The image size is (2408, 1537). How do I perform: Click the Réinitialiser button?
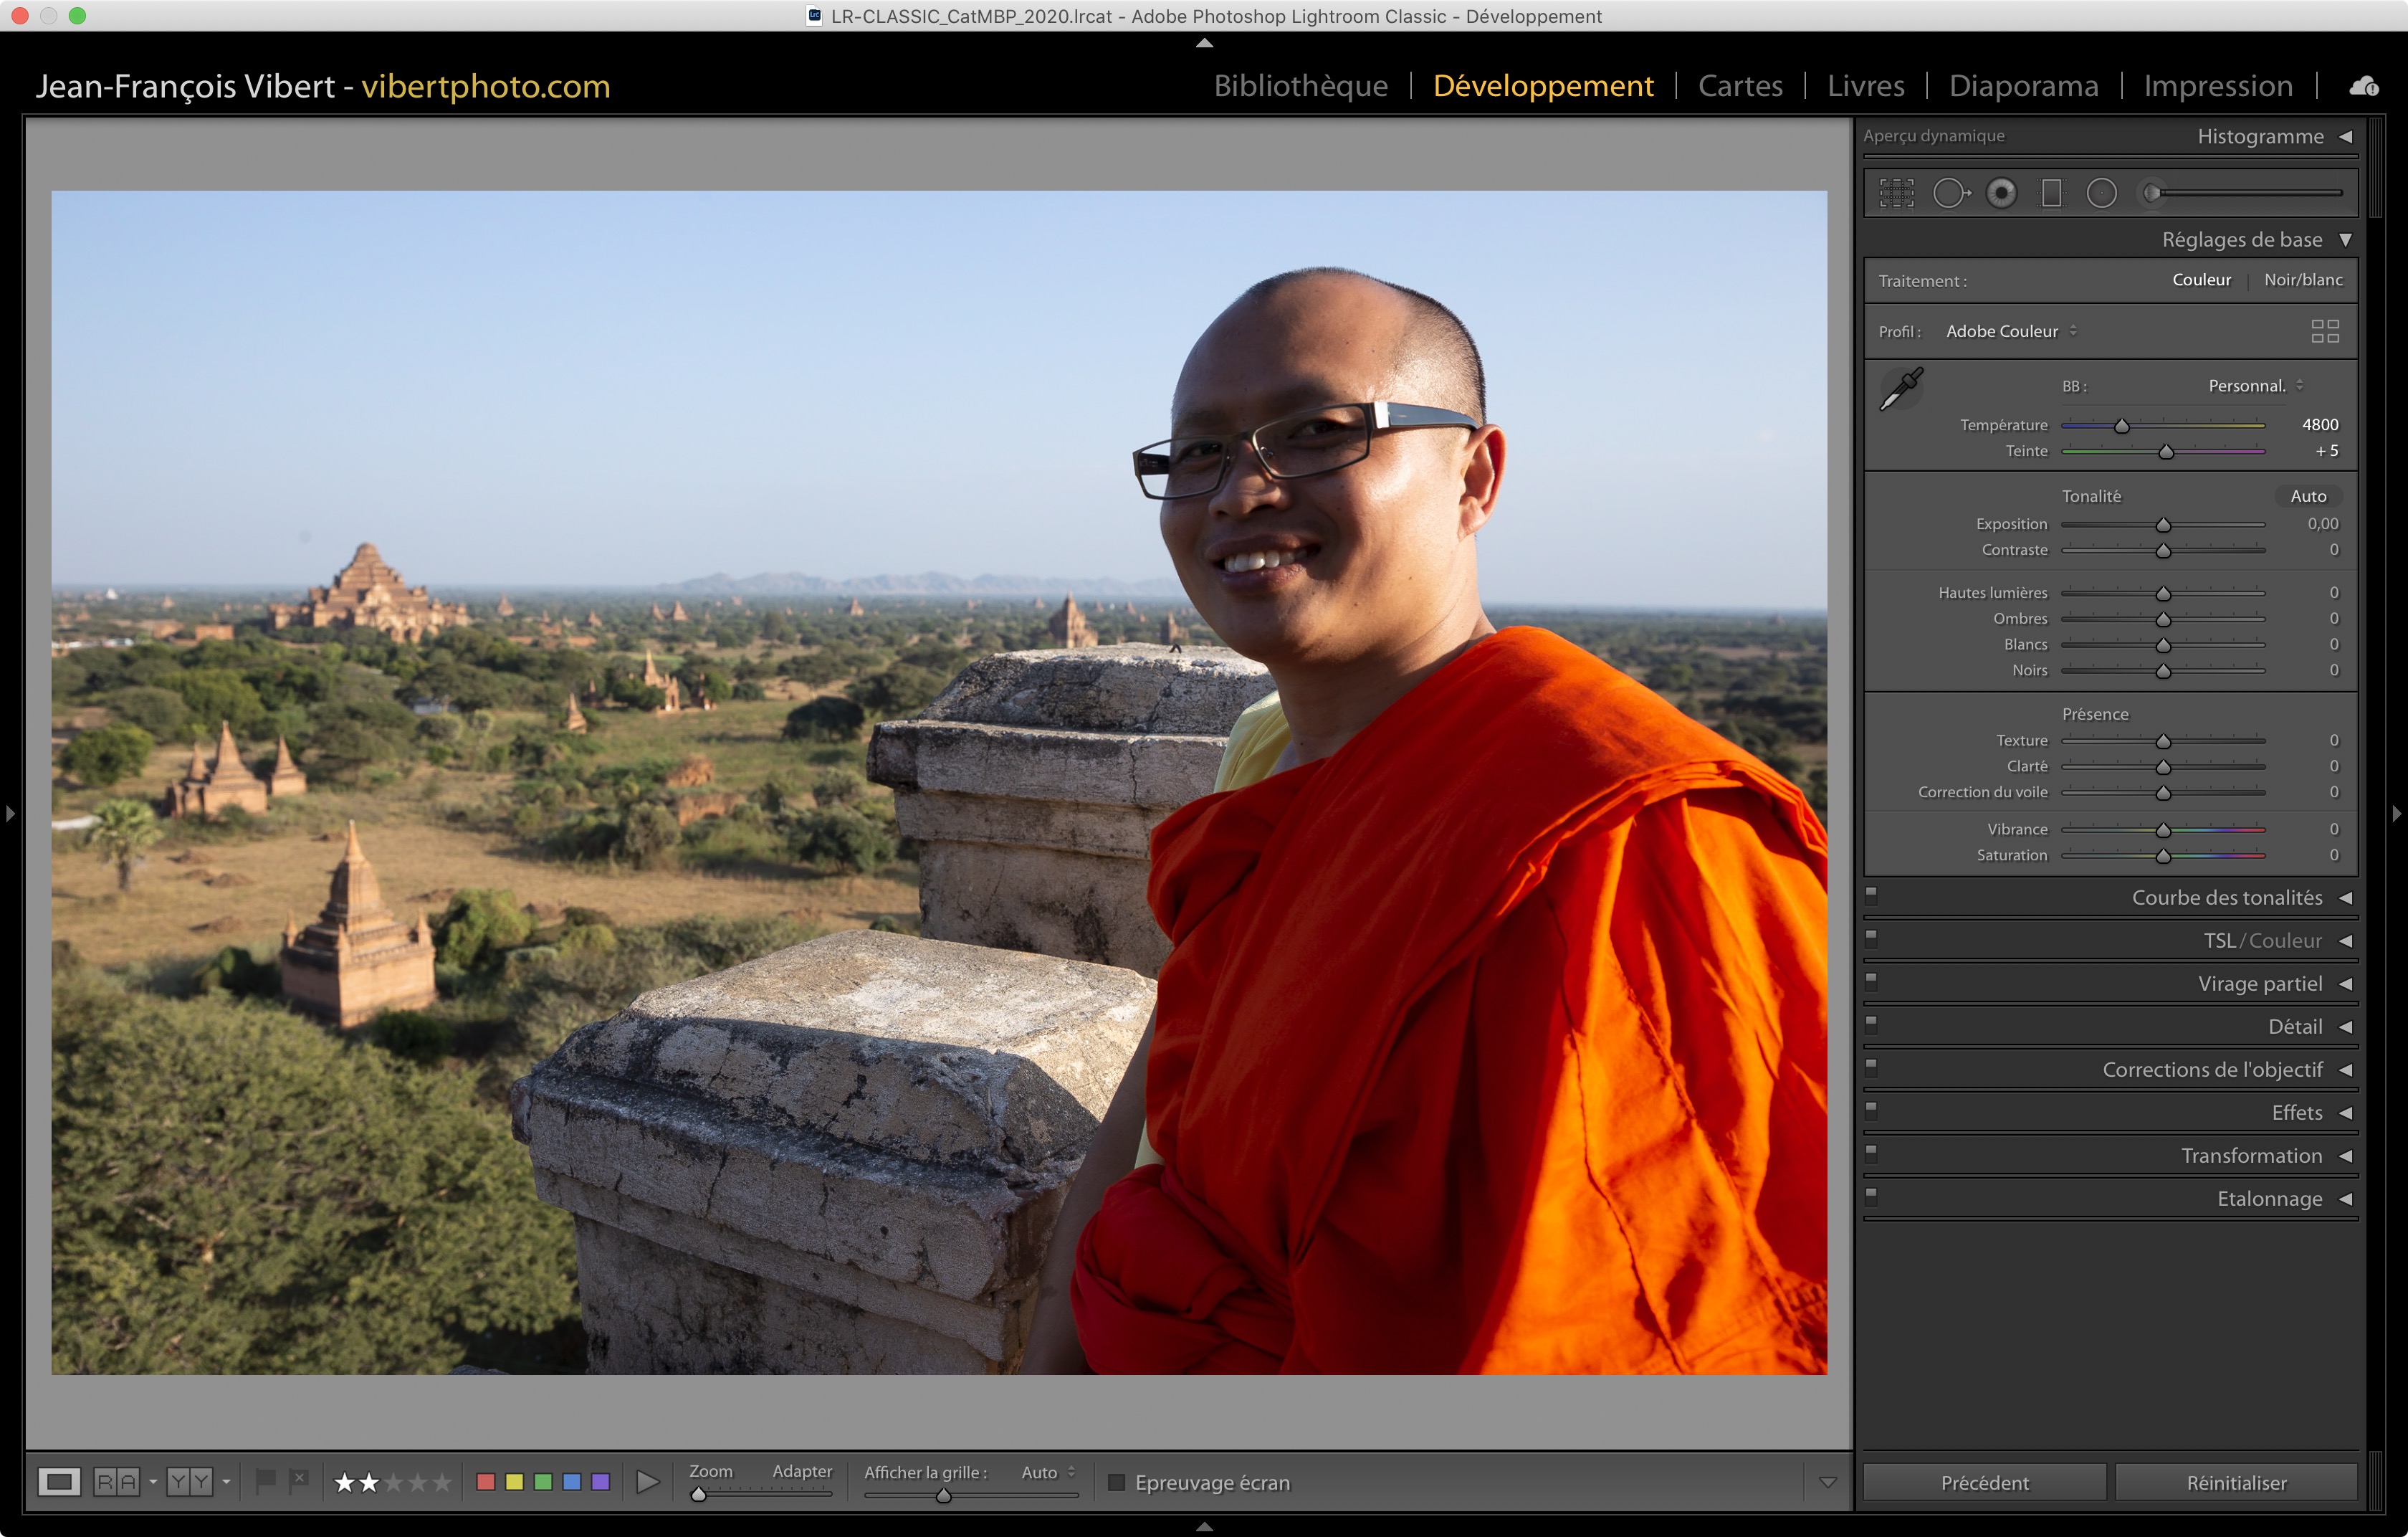[x=2236, y=1482]
